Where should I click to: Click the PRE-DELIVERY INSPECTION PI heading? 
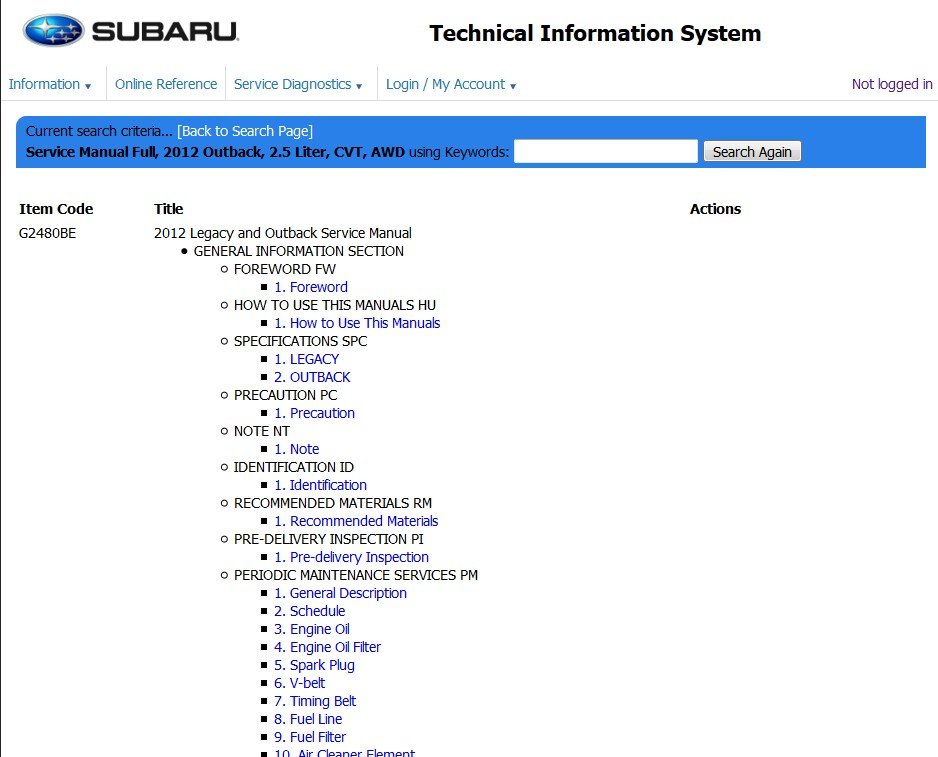point(328,539)
